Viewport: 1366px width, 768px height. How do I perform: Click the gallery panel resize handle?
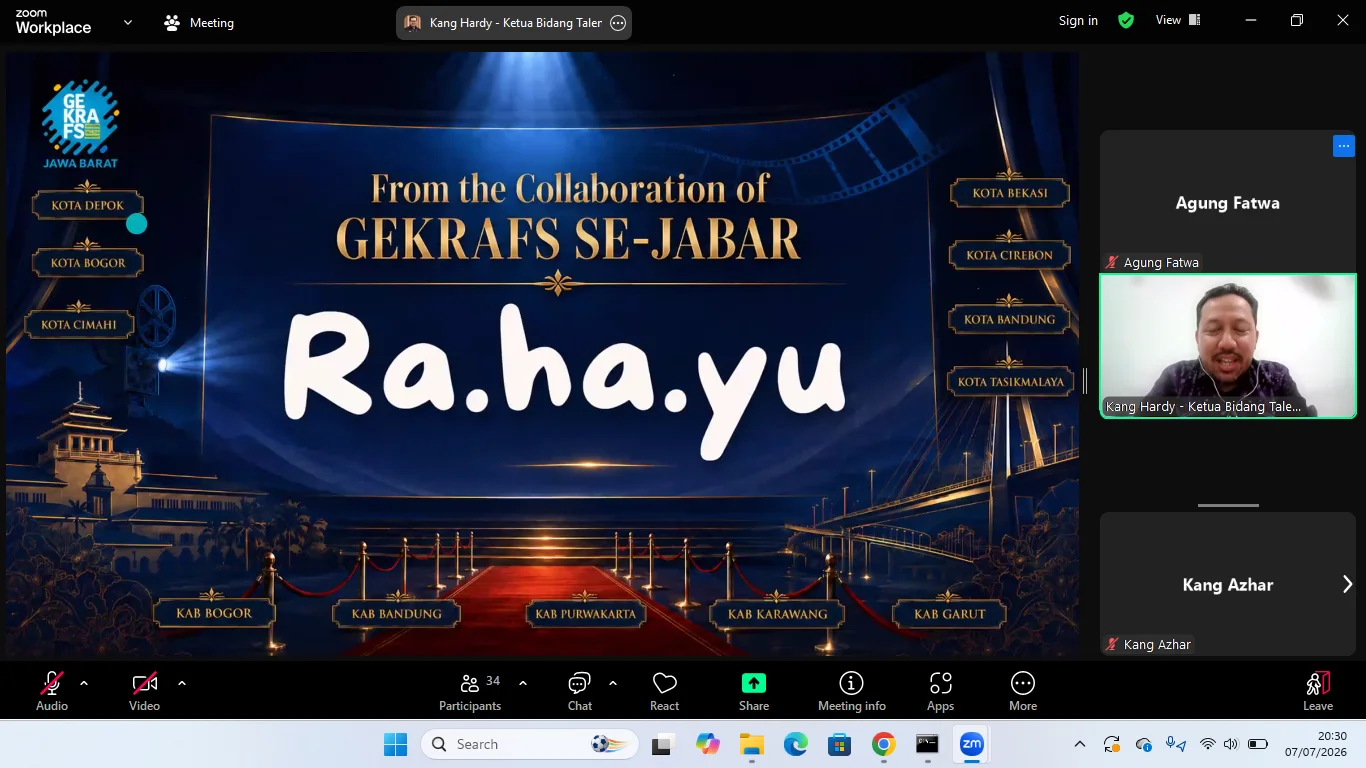(1085, 380)
